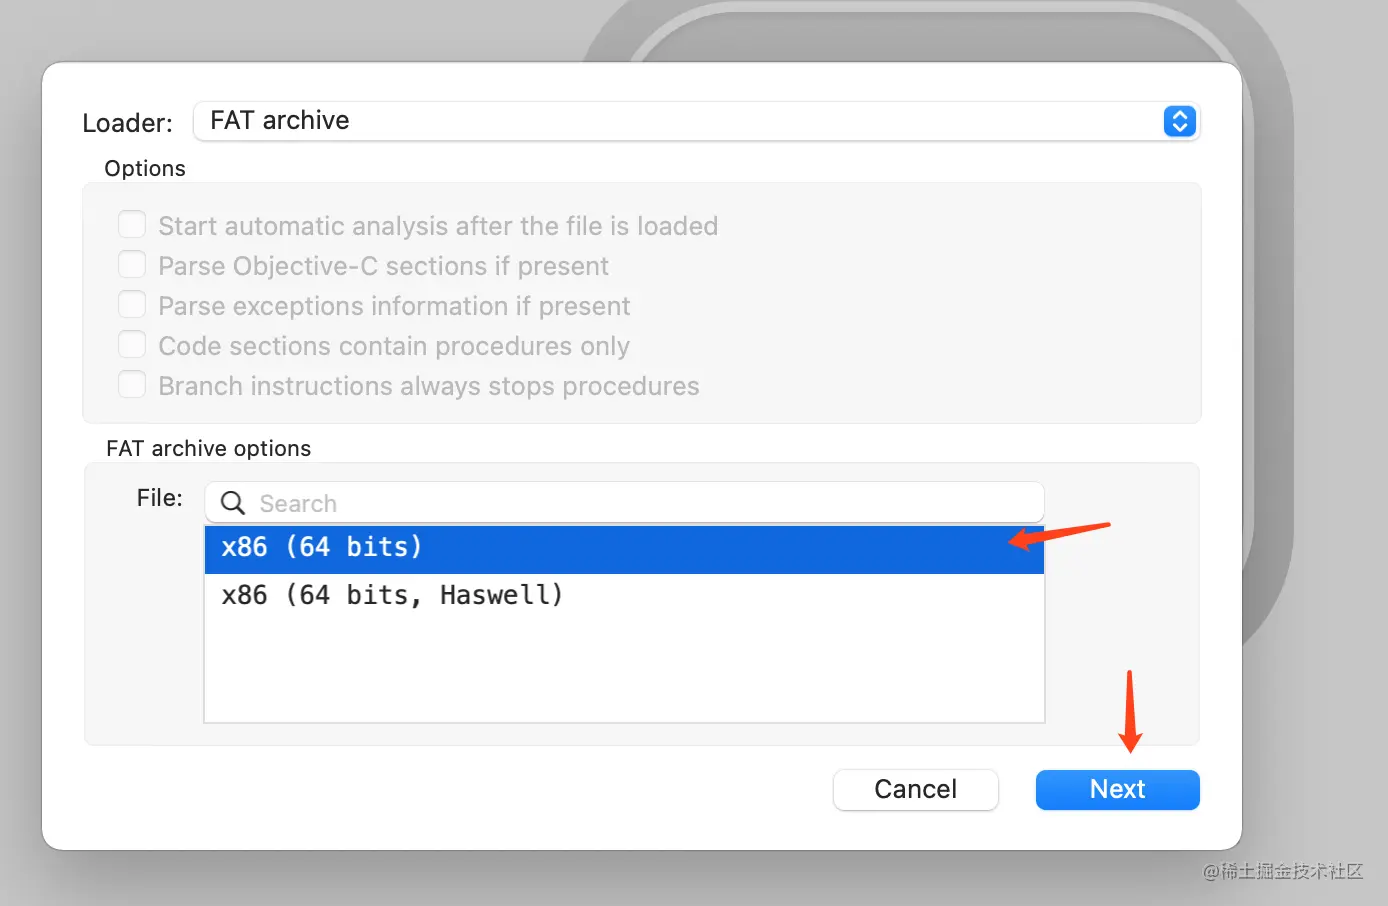The height and width of the screenshot is (906, 1388).
Task: Tick the Parse Objective-C sections checkbox
Action: [x=132, y=264]
